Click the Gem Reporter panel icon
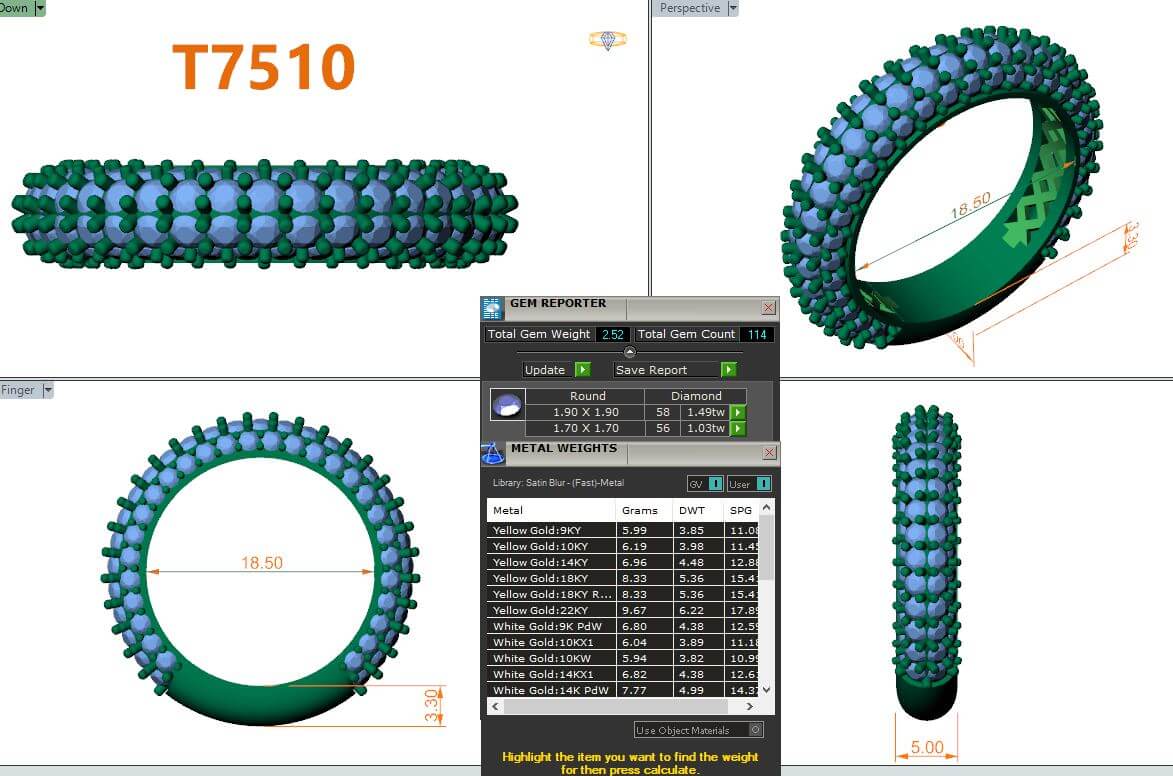 coord(491,308)
